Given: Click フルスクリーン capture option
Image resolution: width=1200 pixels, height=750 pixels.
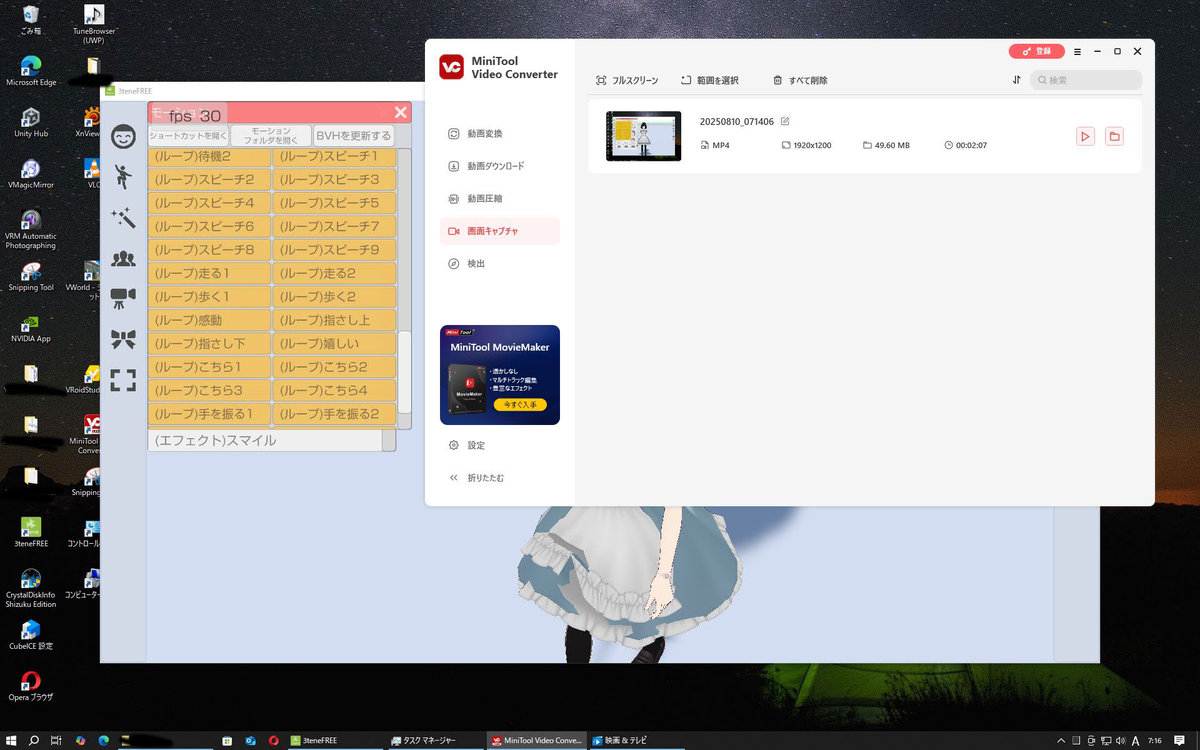Looking at the screenshot, I should [627, 80].
